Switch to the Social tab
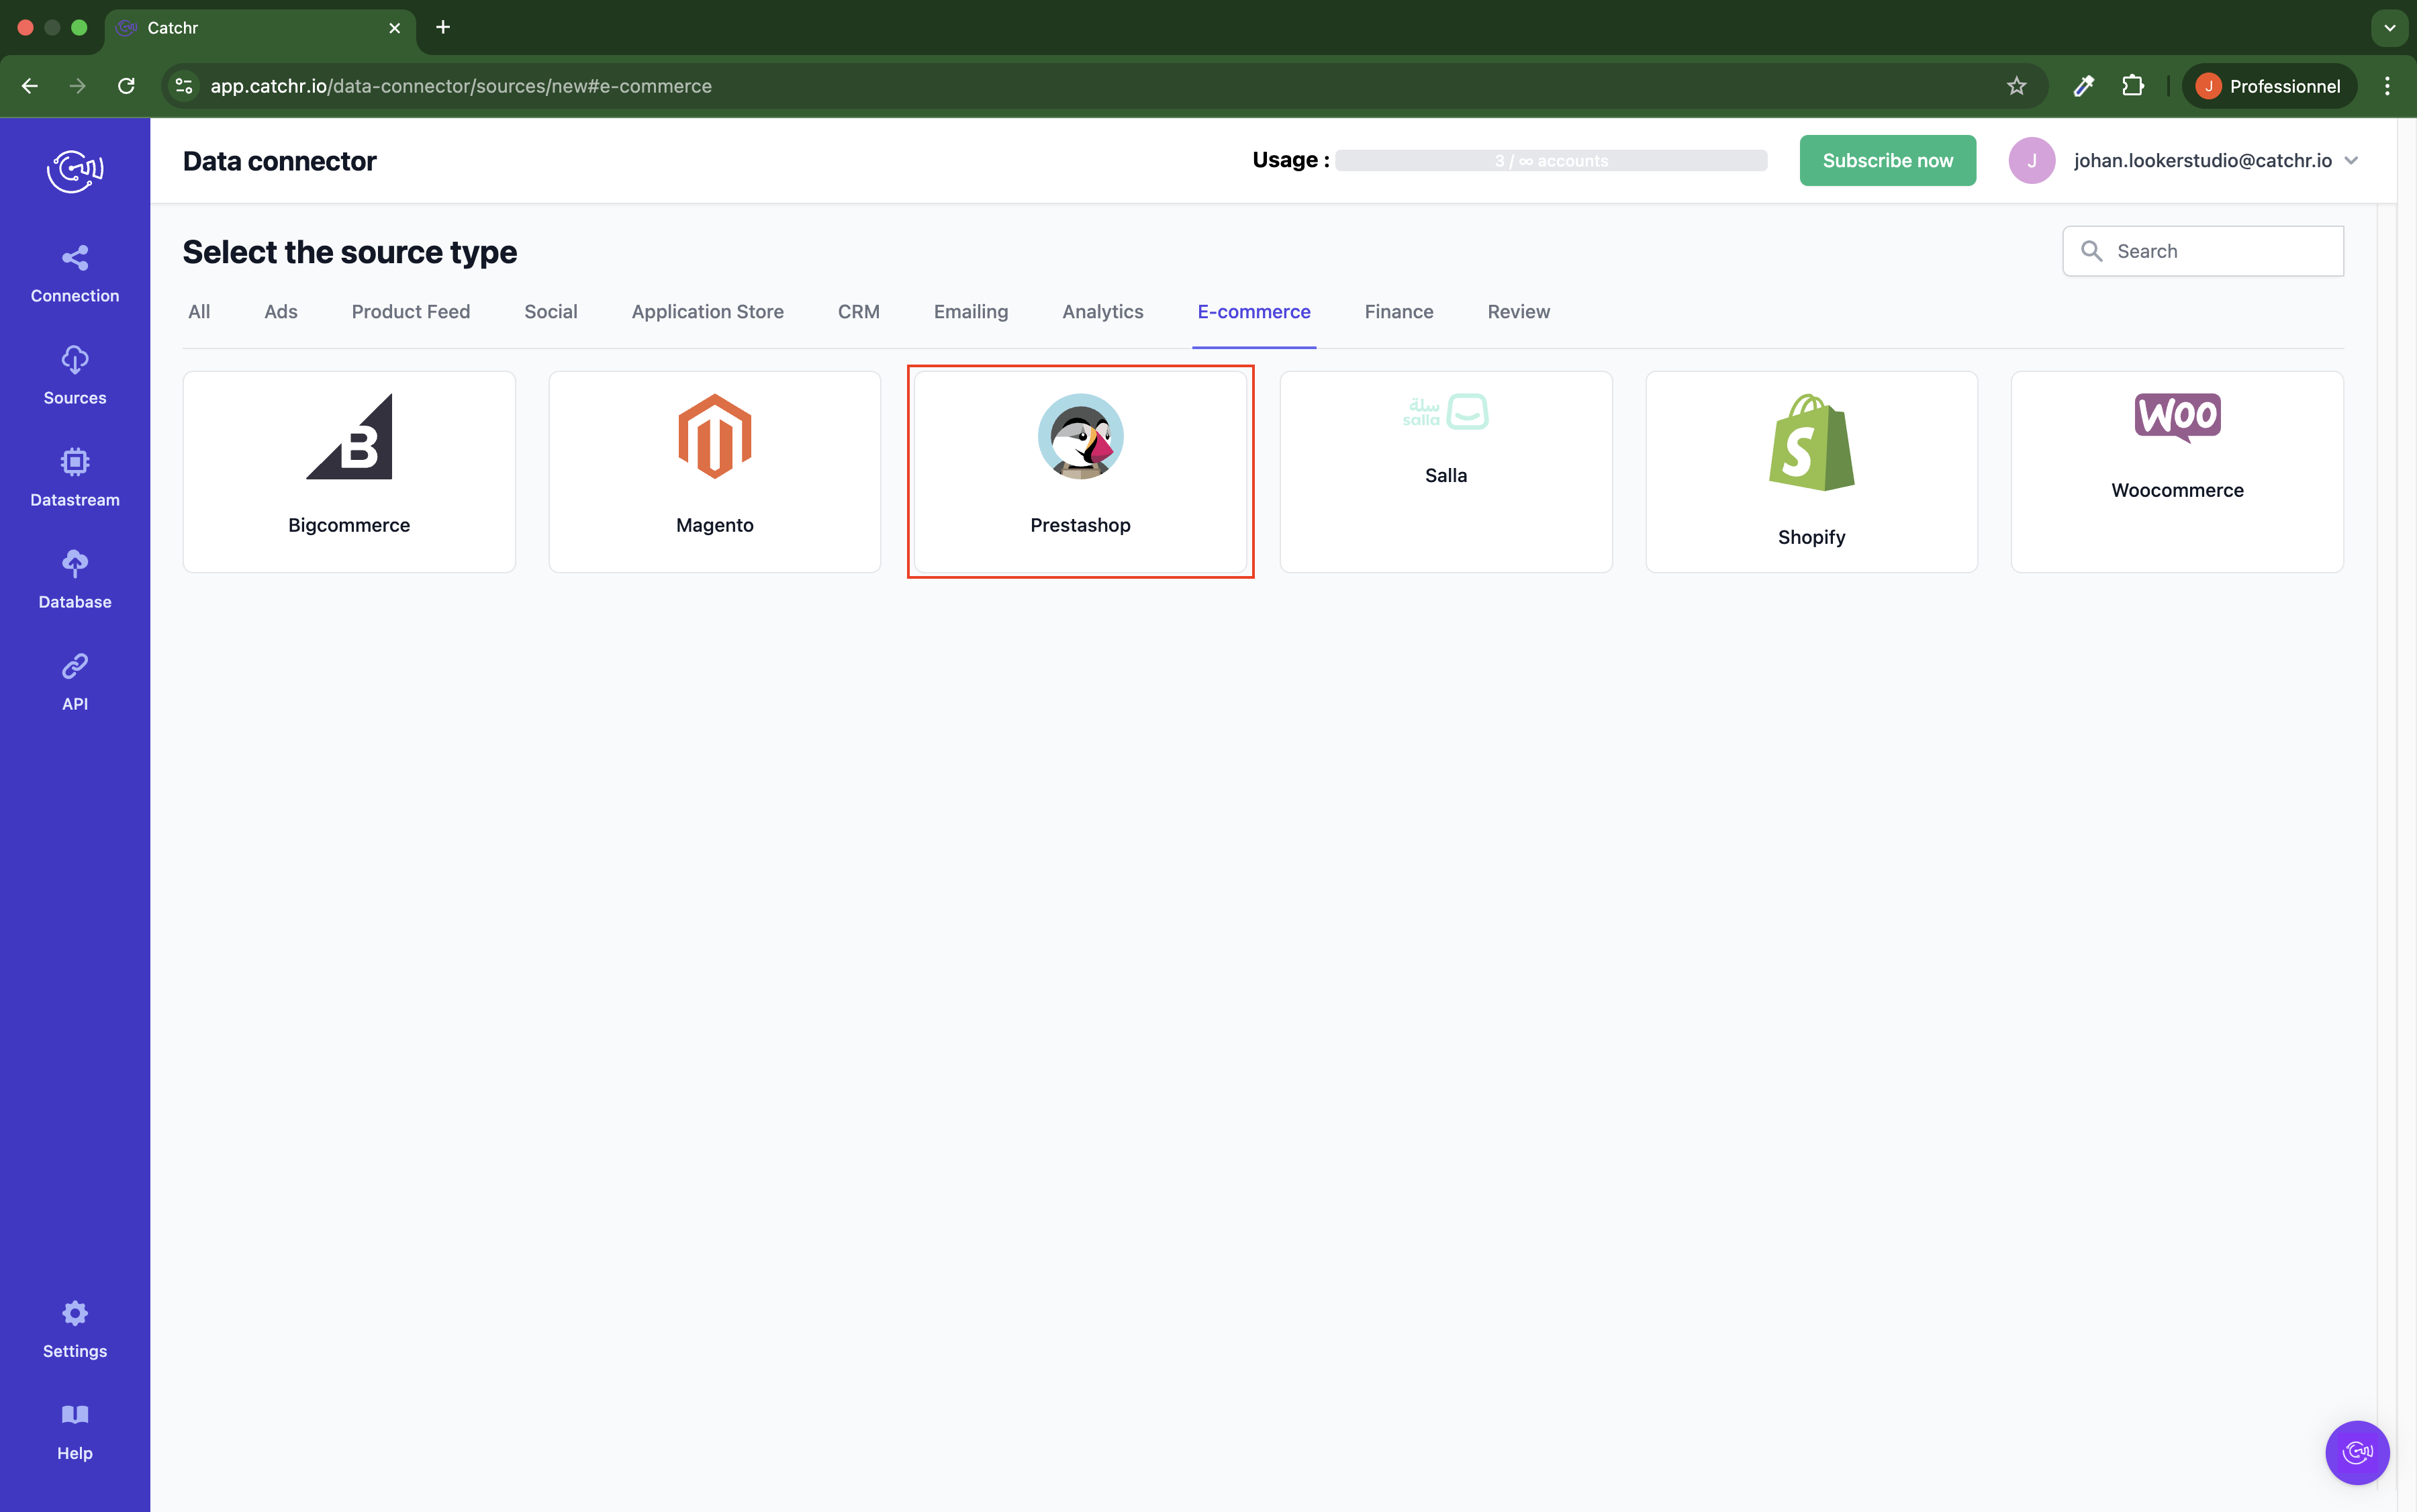This screenshot has height=1512, width=2417. [x=551, y=312]
